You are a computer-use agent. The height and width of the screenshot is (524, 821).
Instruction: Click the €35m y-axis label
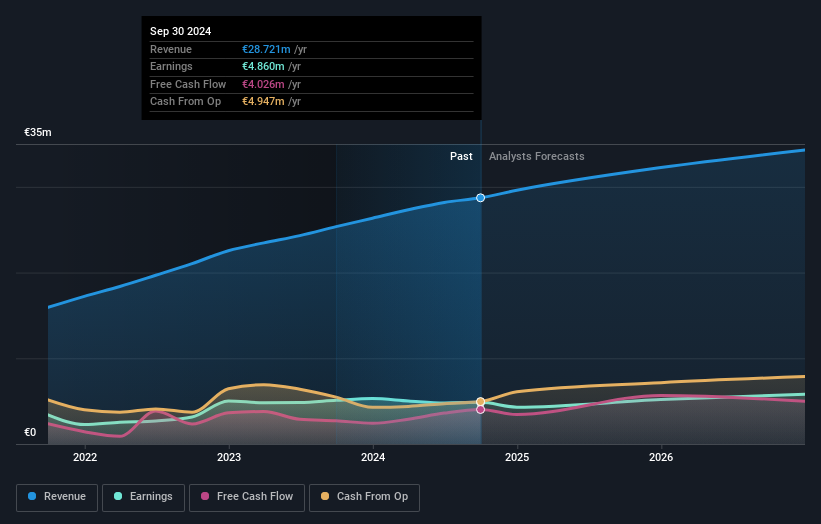pos(38,132)
